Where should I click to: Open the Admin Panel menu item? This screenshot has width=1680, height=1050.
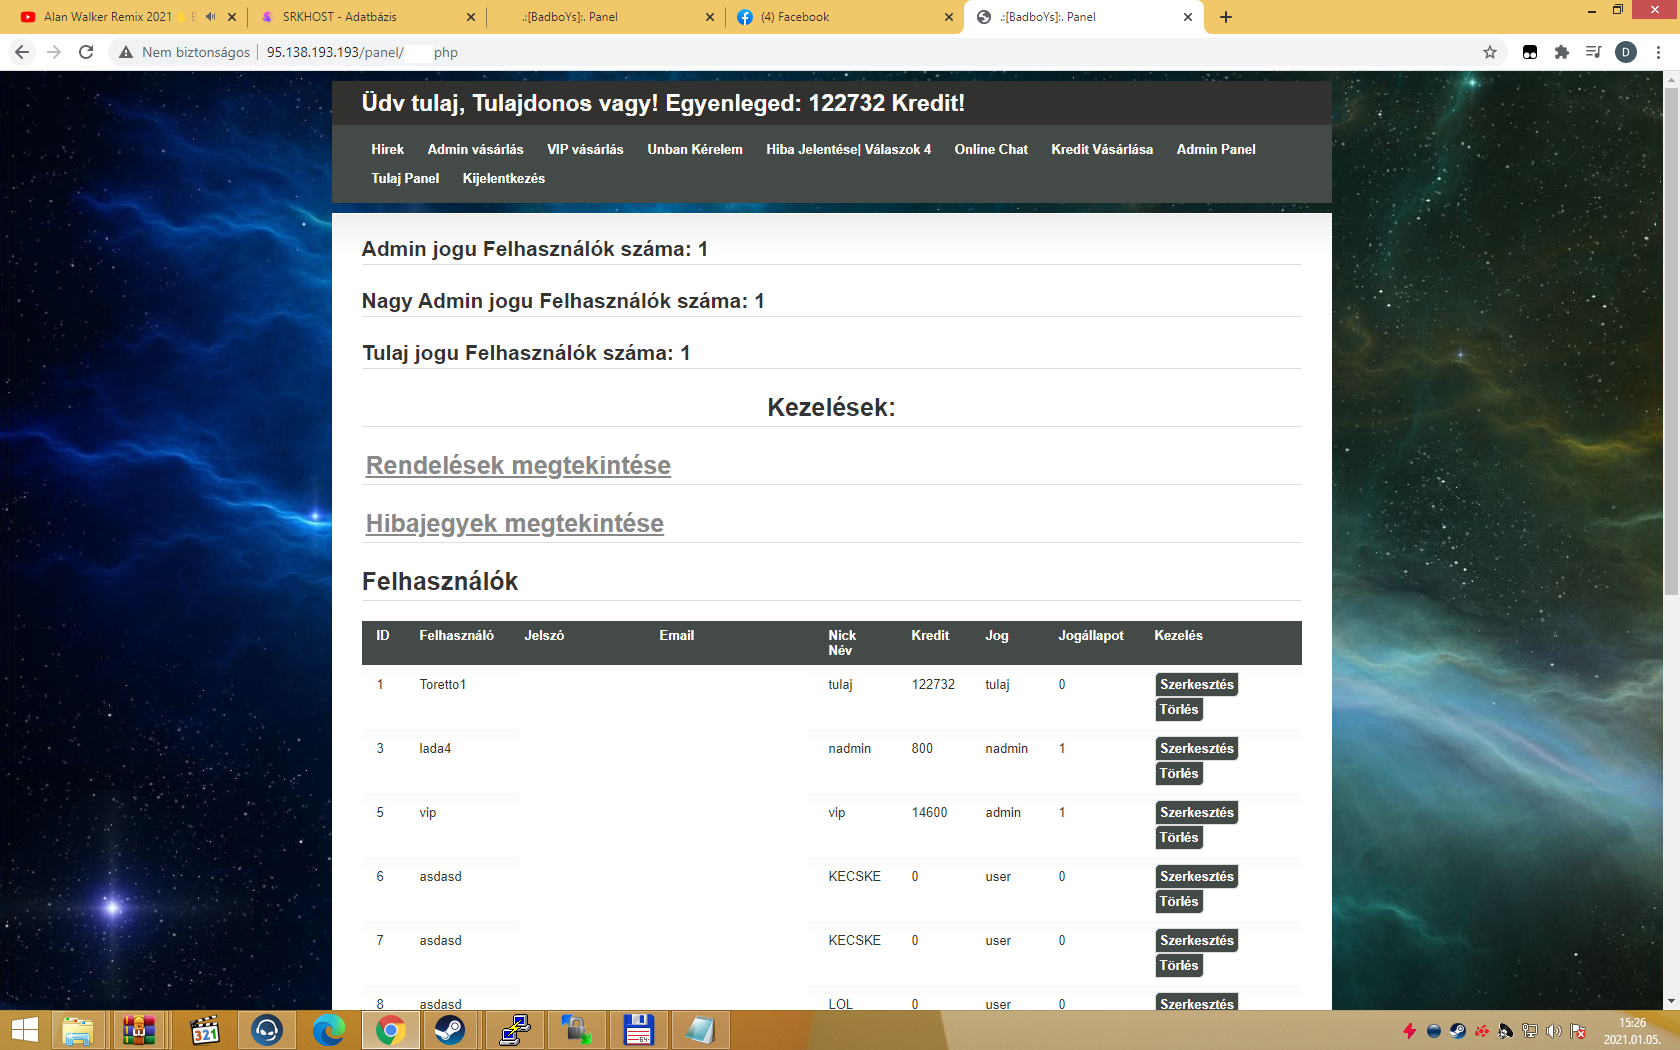pos(1216,149)
